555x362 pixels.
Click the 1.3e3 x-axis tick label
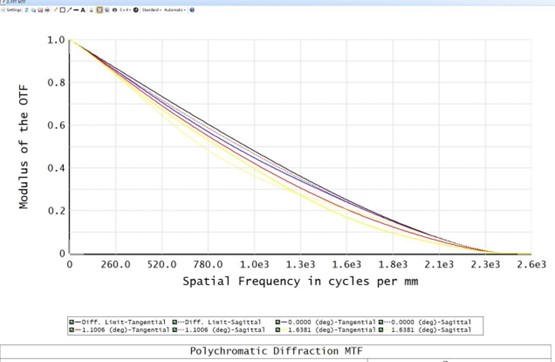301,264
